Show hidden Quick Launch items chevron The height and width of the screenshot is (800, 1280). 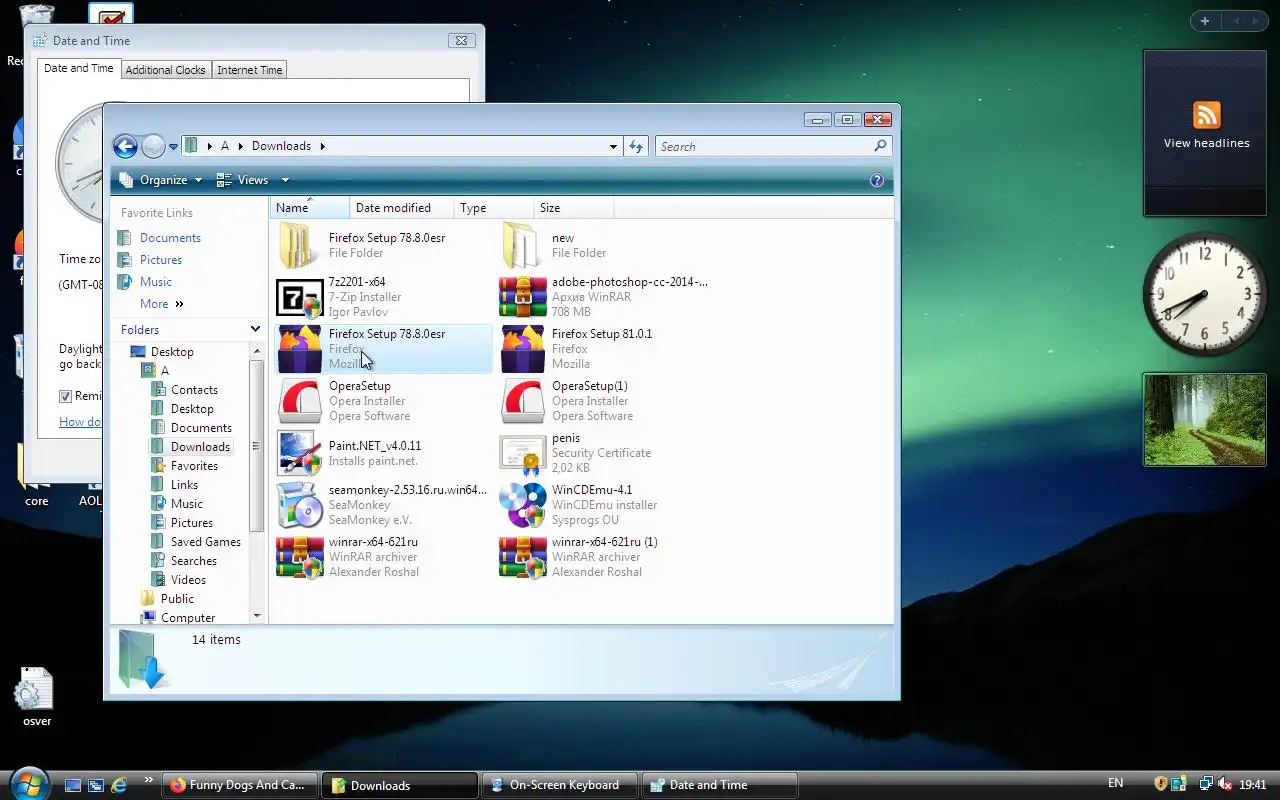tap(149, 780)
